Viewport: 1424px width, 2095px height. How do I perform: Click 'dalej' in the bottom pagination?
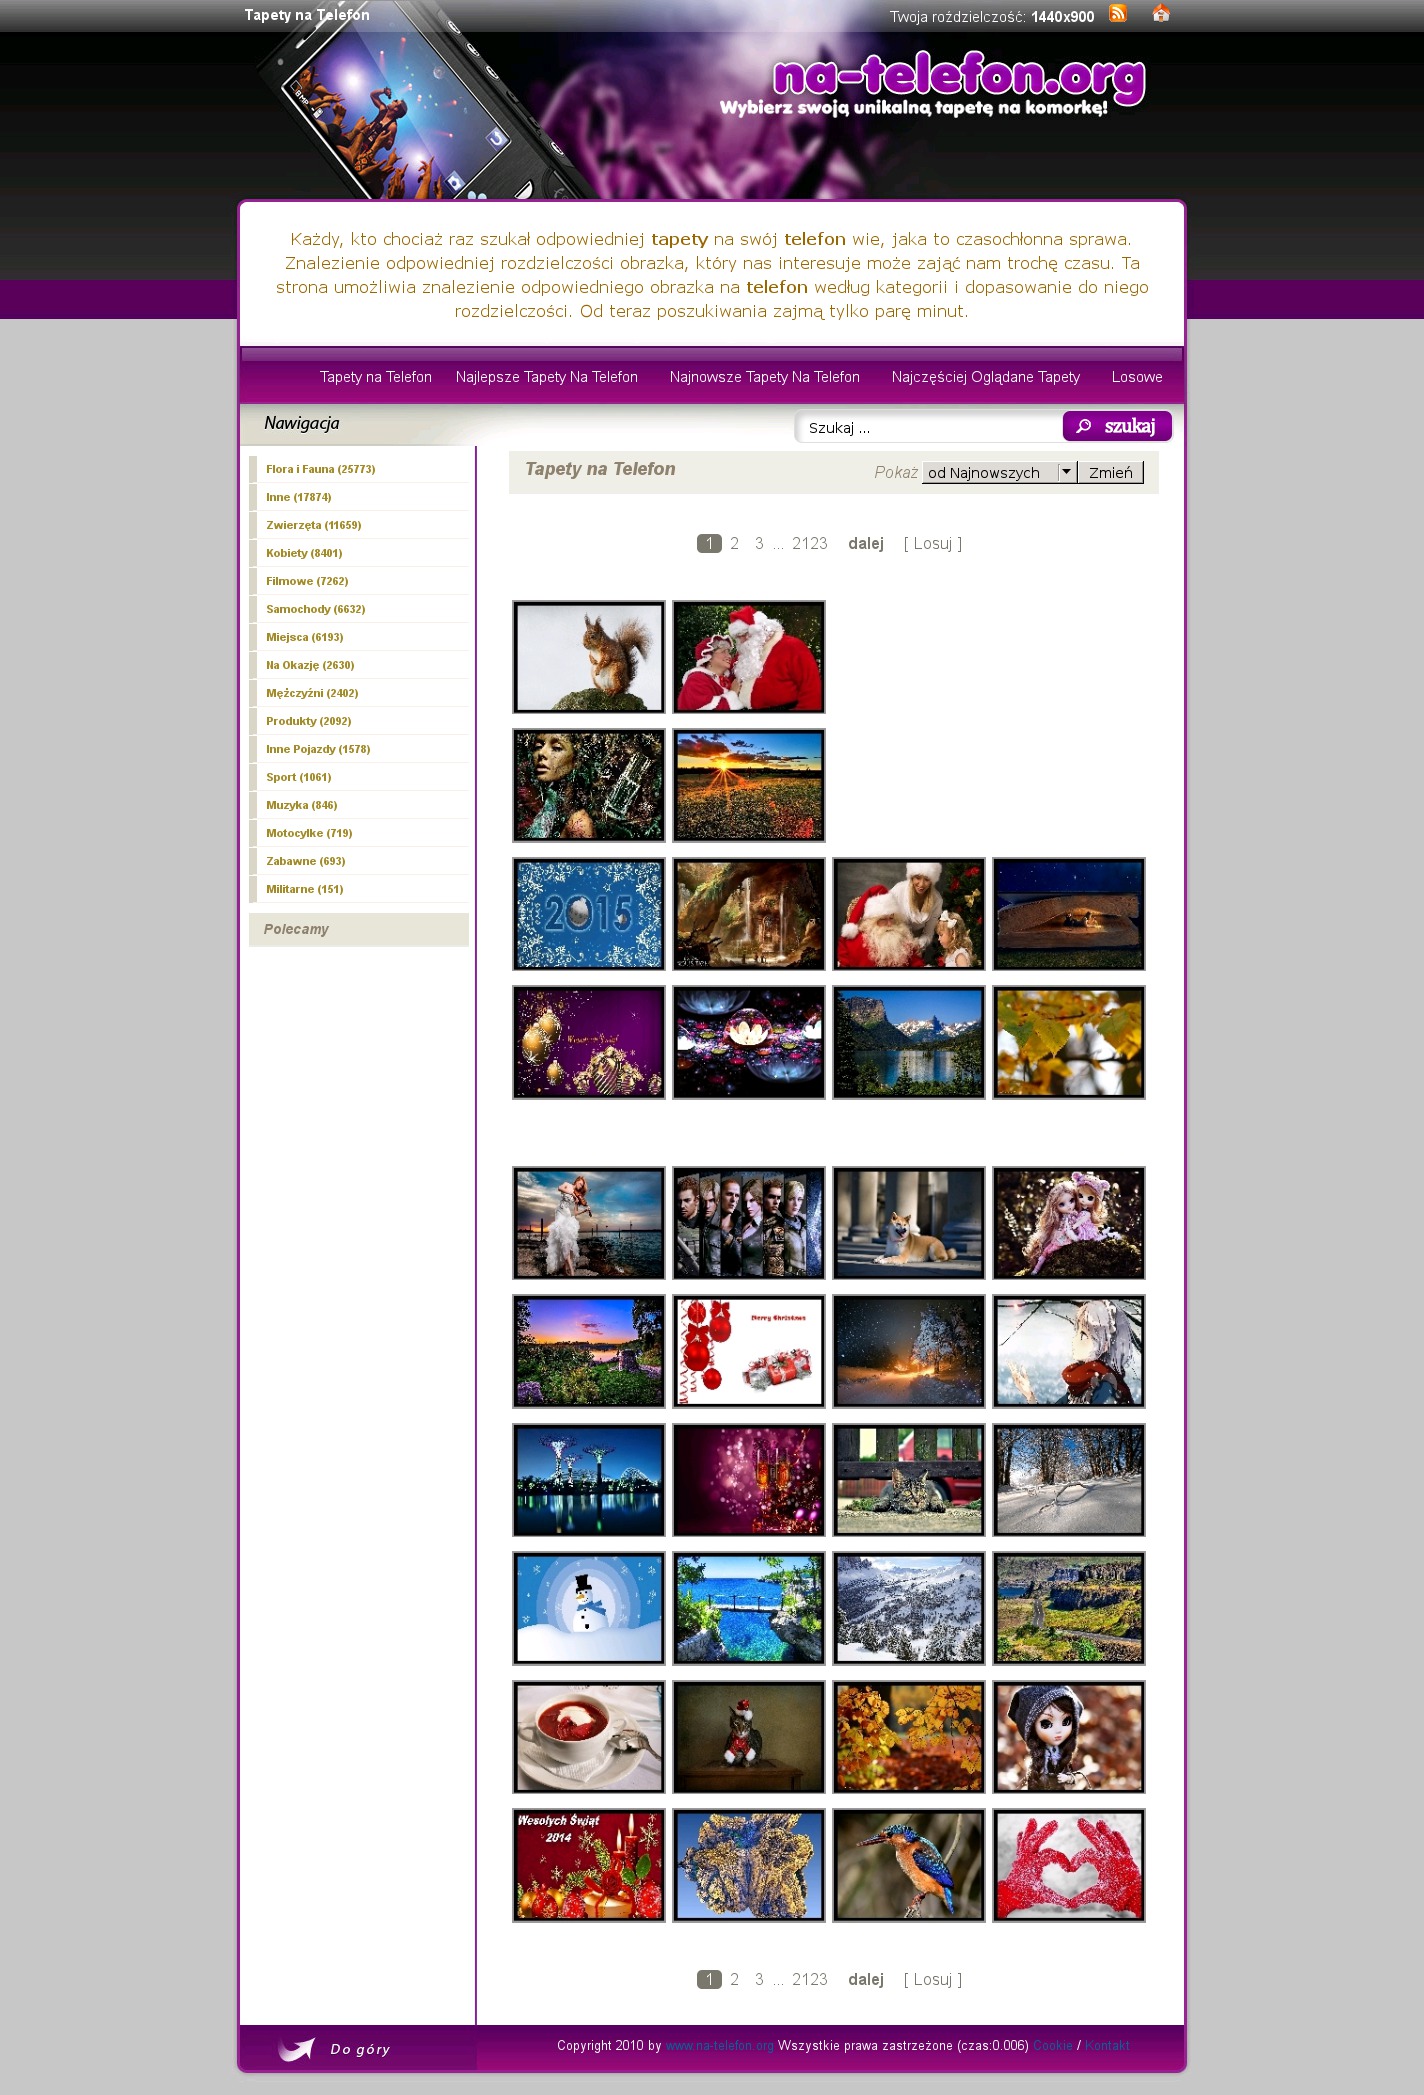(x=865, y=1980)
